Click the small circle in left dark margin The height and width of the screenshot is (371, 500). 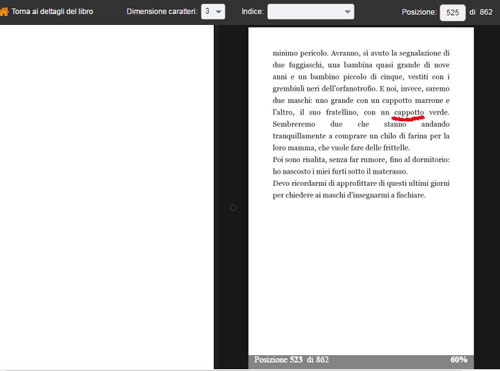[233, 208]
